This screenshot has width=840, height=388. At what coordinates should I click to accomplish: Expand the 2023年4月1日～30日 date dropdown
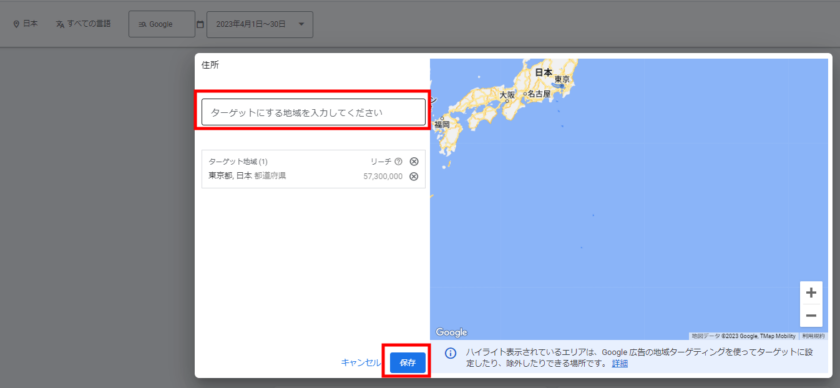260,24
